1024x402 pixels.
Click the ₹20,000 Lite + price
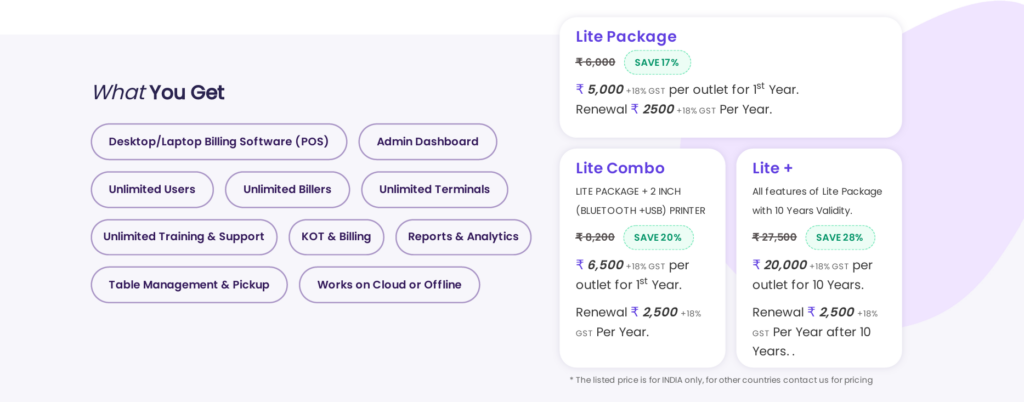[779, 265]
